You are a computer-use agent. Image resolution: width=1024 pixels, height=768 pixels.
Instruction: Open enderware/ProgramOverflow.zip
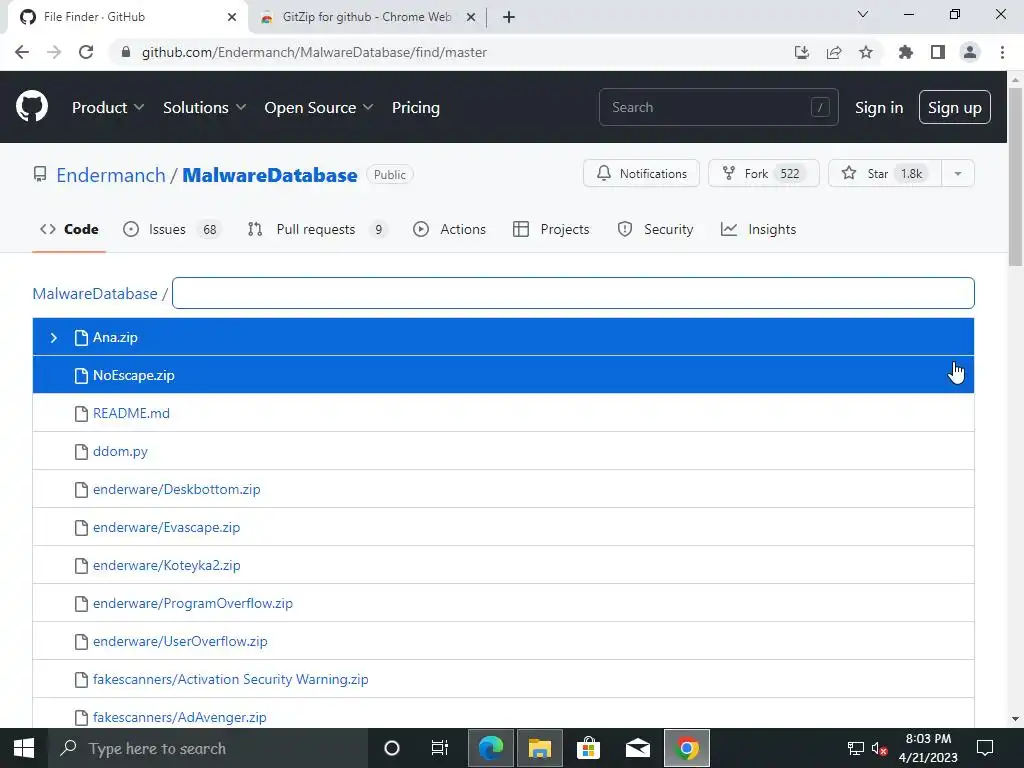coord(193,603)
